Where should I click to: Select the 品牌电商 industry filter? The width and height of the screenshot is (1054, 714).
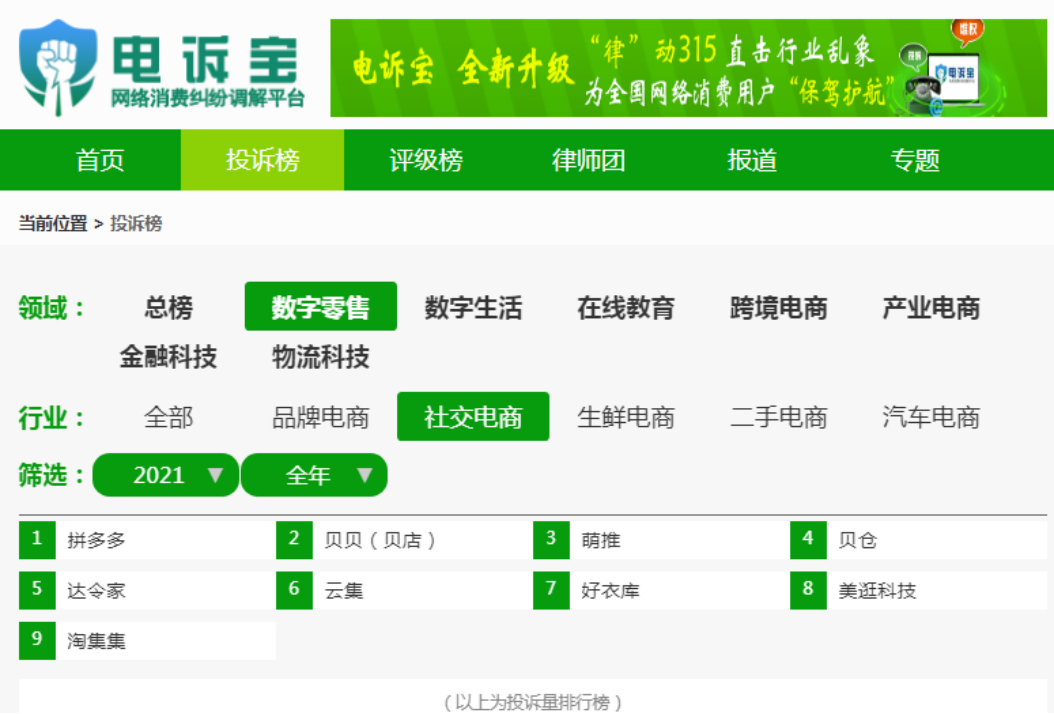(321, 417)
